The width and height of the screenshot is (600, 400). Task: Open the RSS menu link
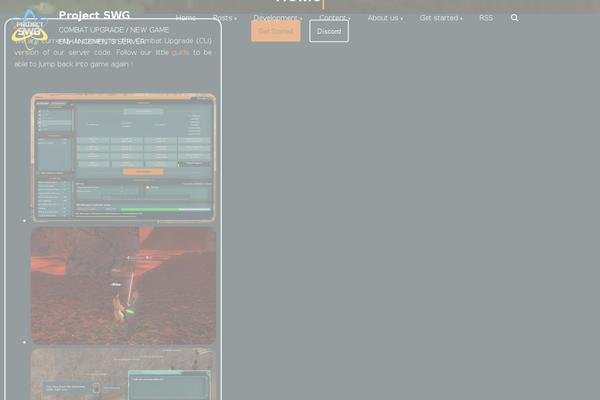point(486,18)
